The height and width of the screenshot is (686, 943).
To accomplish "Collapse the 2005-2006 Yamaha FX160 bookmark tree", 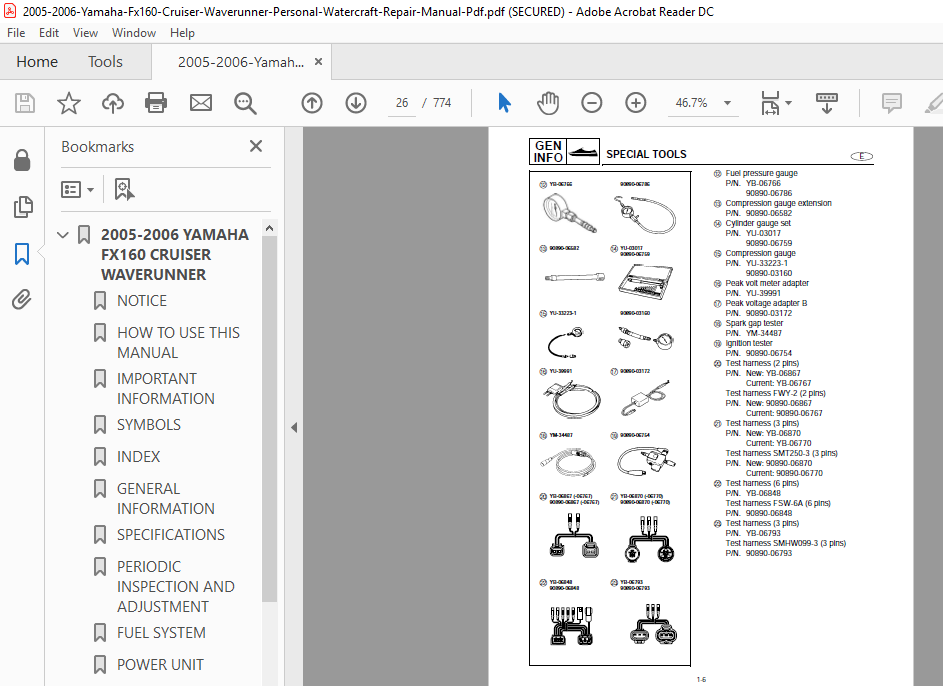I will coord(63,234).
